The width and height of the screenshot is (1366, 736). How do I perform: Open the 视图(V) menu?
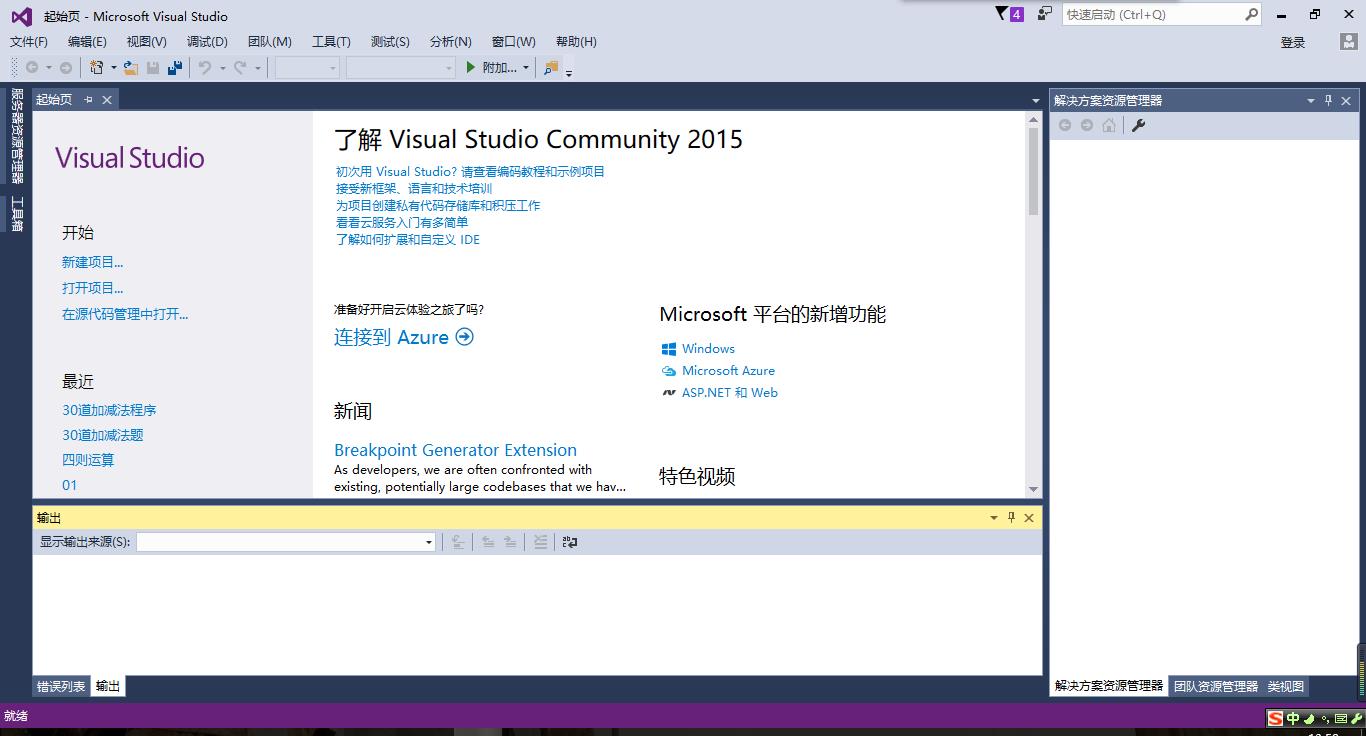pyautogui.click(x=146, y=42)
